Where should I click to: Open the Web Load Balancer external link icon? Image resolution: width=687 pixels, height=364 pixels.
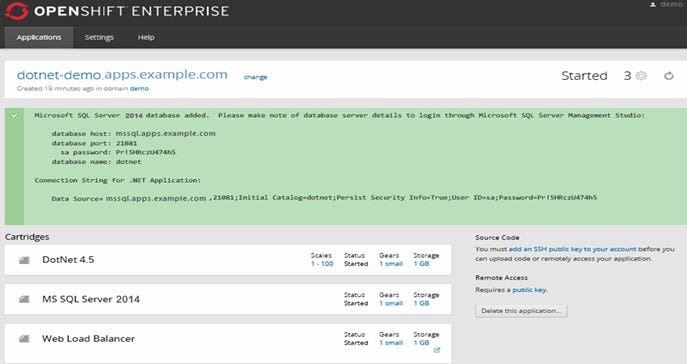437,350
